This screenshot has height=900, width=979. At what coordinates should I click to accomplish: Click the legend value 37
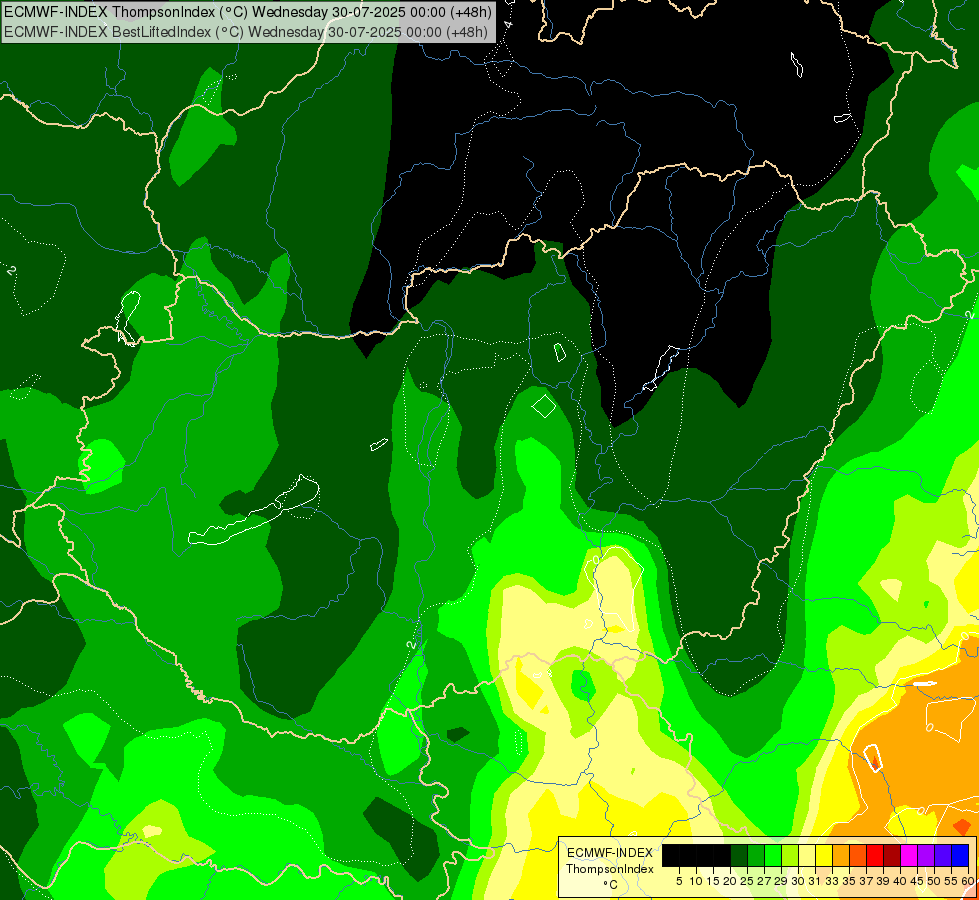click(x=866, y=881)
